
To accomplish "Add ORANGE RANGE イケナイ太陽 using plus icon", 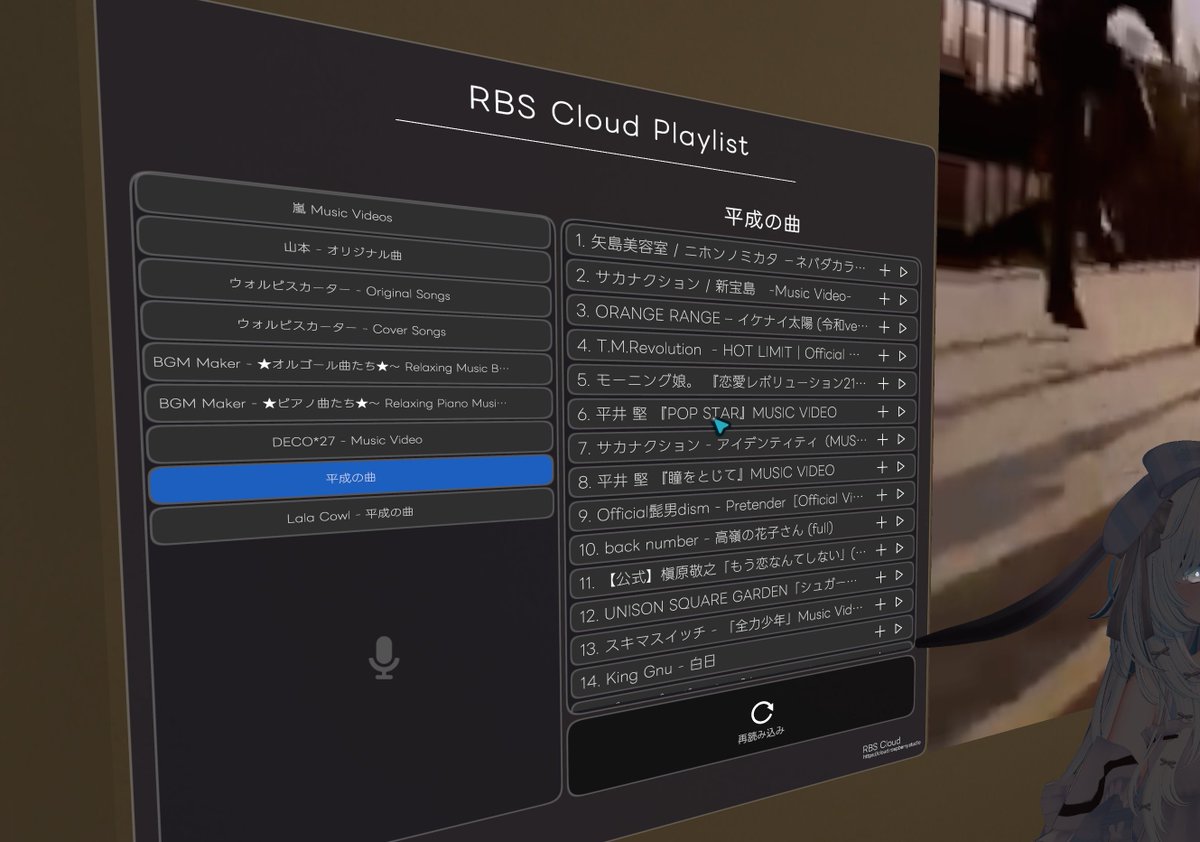I will [x=884, y=326].
